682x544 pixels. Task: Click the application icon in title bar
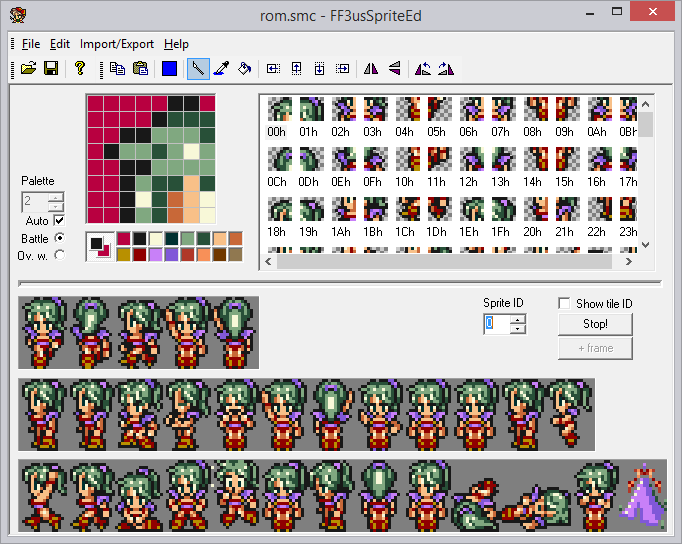coord(18,15)
